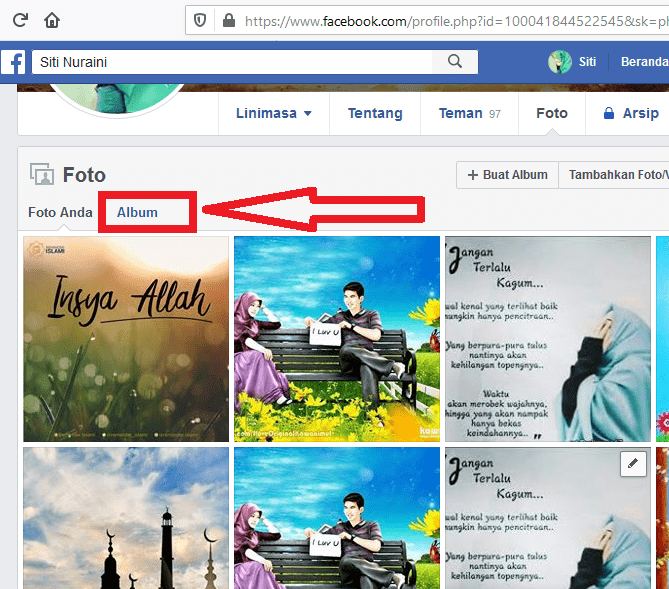The image size is (669, 589).
Task: Click the Foto section heading text
Action: [x=84, y=175]
